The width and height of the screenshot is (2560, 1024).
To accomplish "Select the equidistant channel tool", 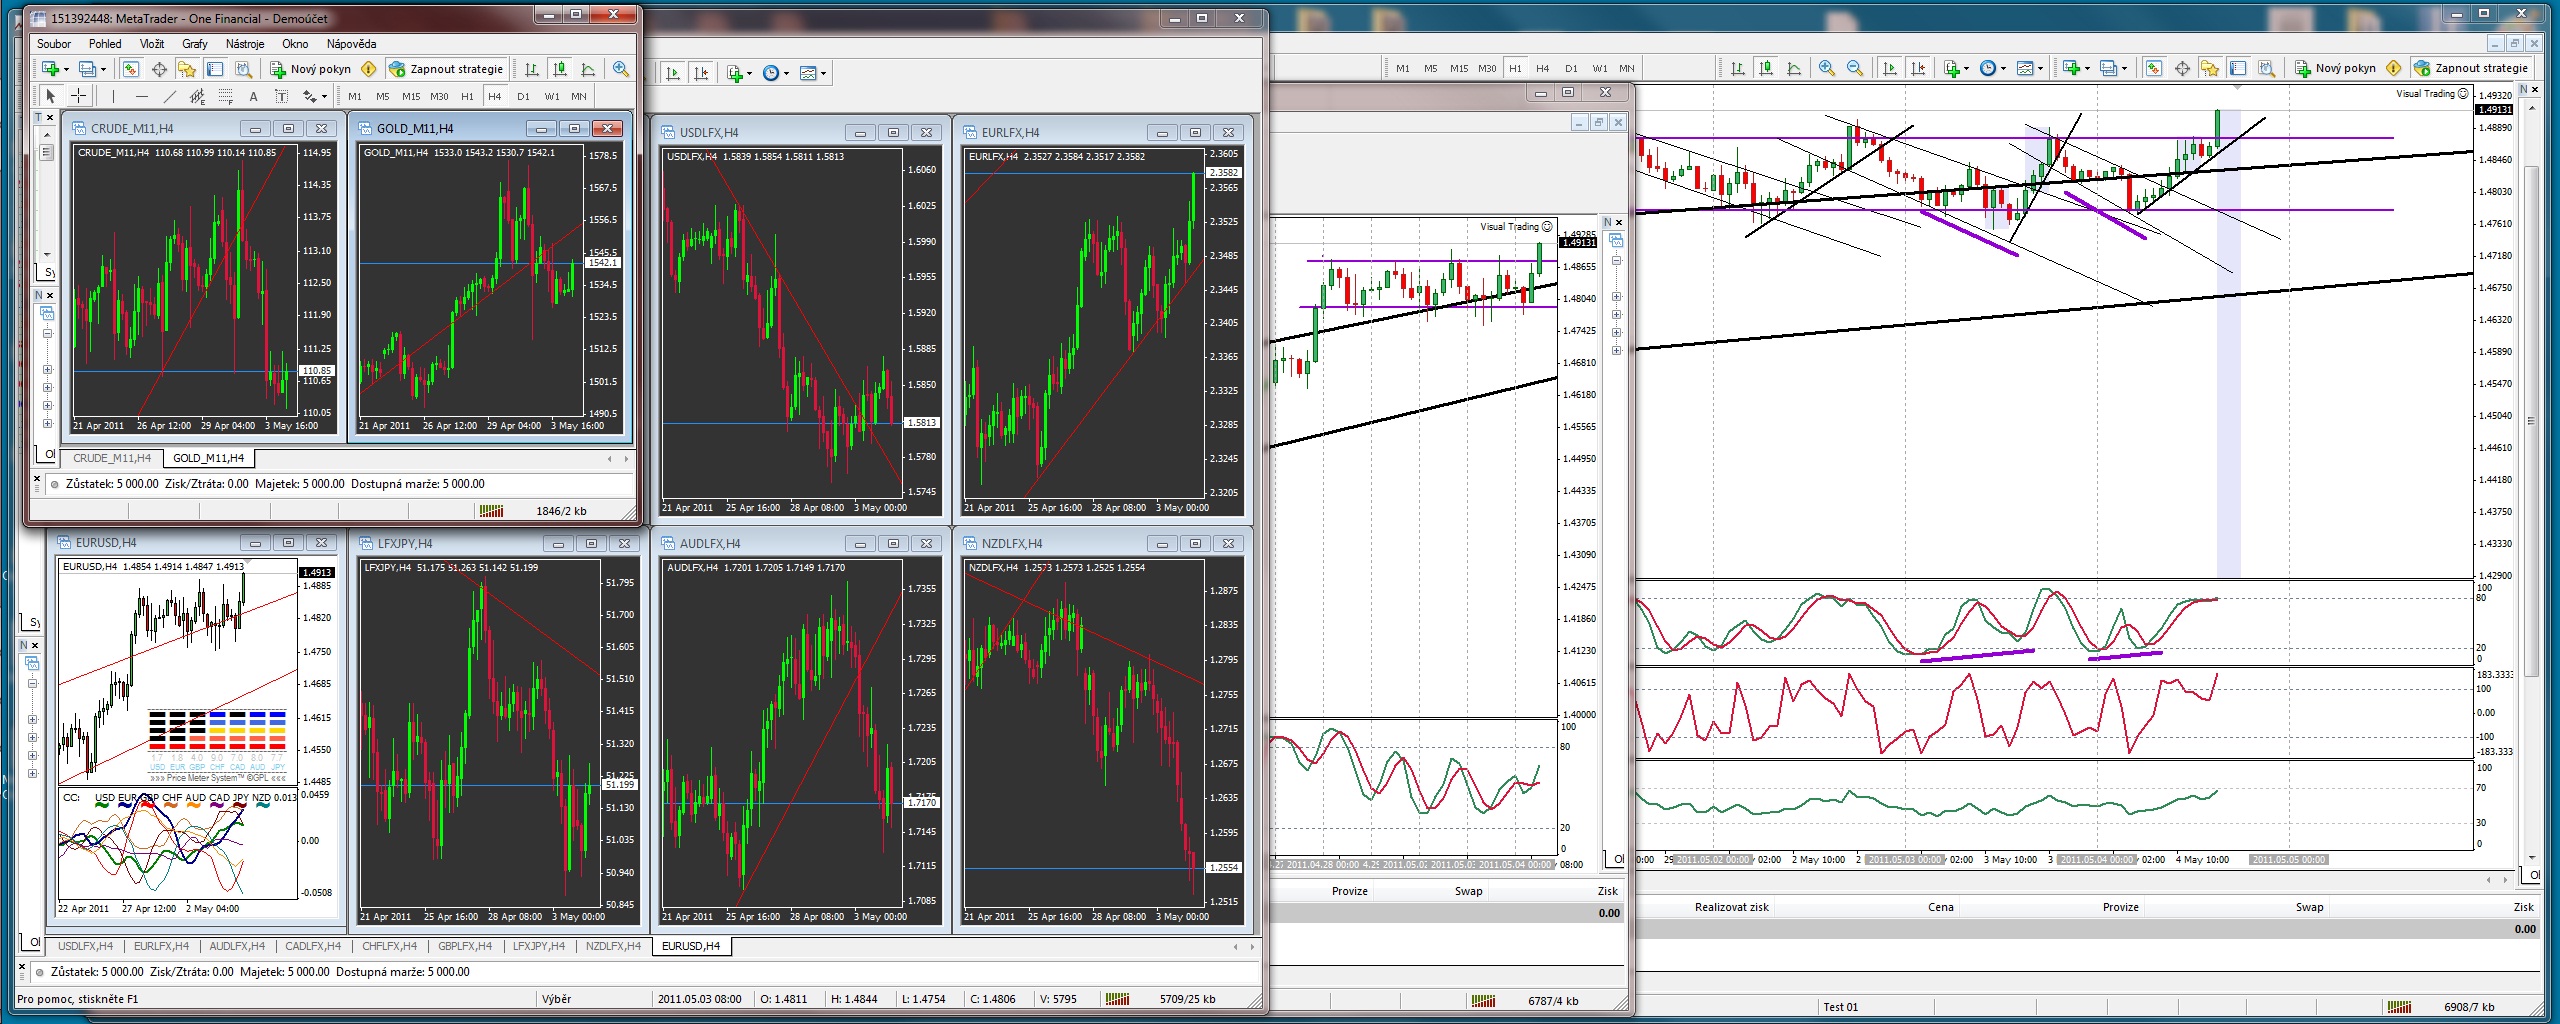I will 197,96.
